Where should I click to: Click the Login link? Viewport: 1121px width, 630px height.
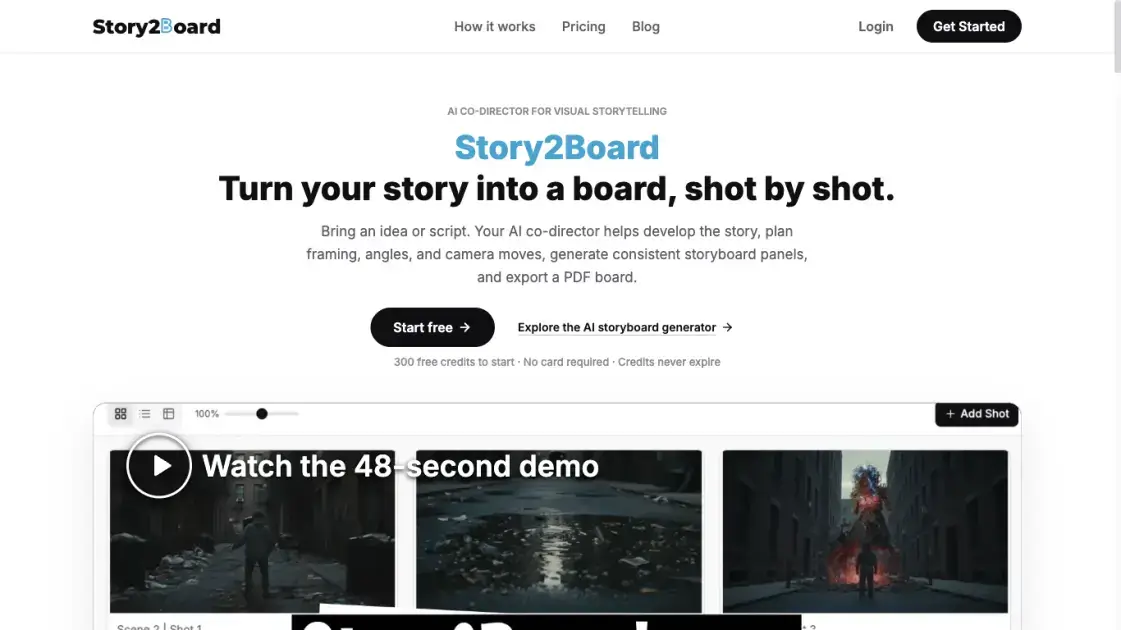tap(876, 26)
